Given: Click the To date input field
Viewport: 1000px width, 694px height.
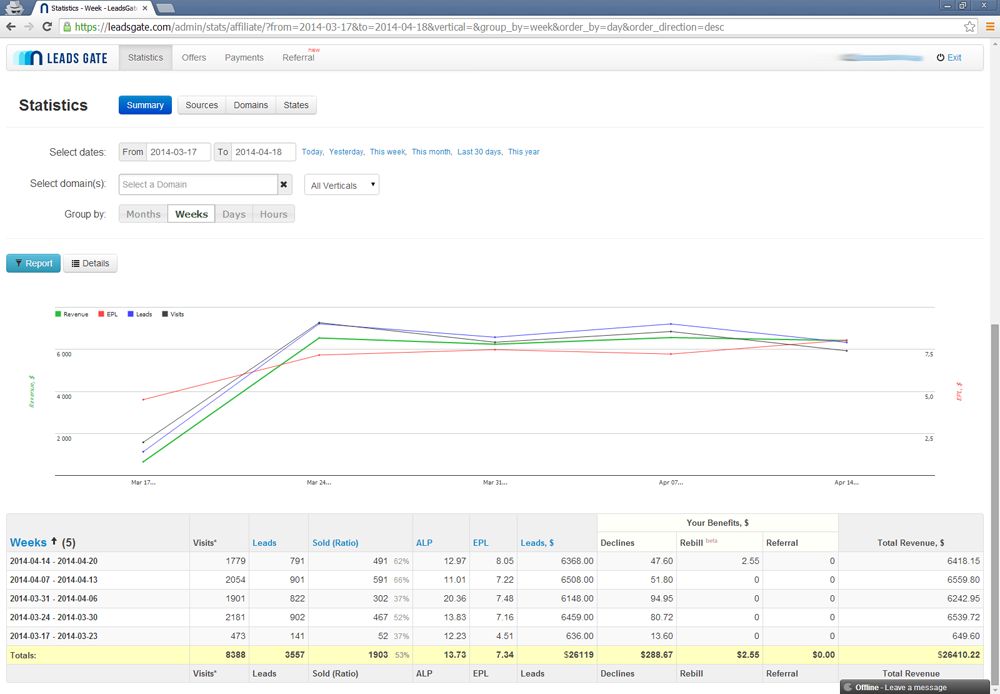Looking at the screenshot, I should click(263, 152).
